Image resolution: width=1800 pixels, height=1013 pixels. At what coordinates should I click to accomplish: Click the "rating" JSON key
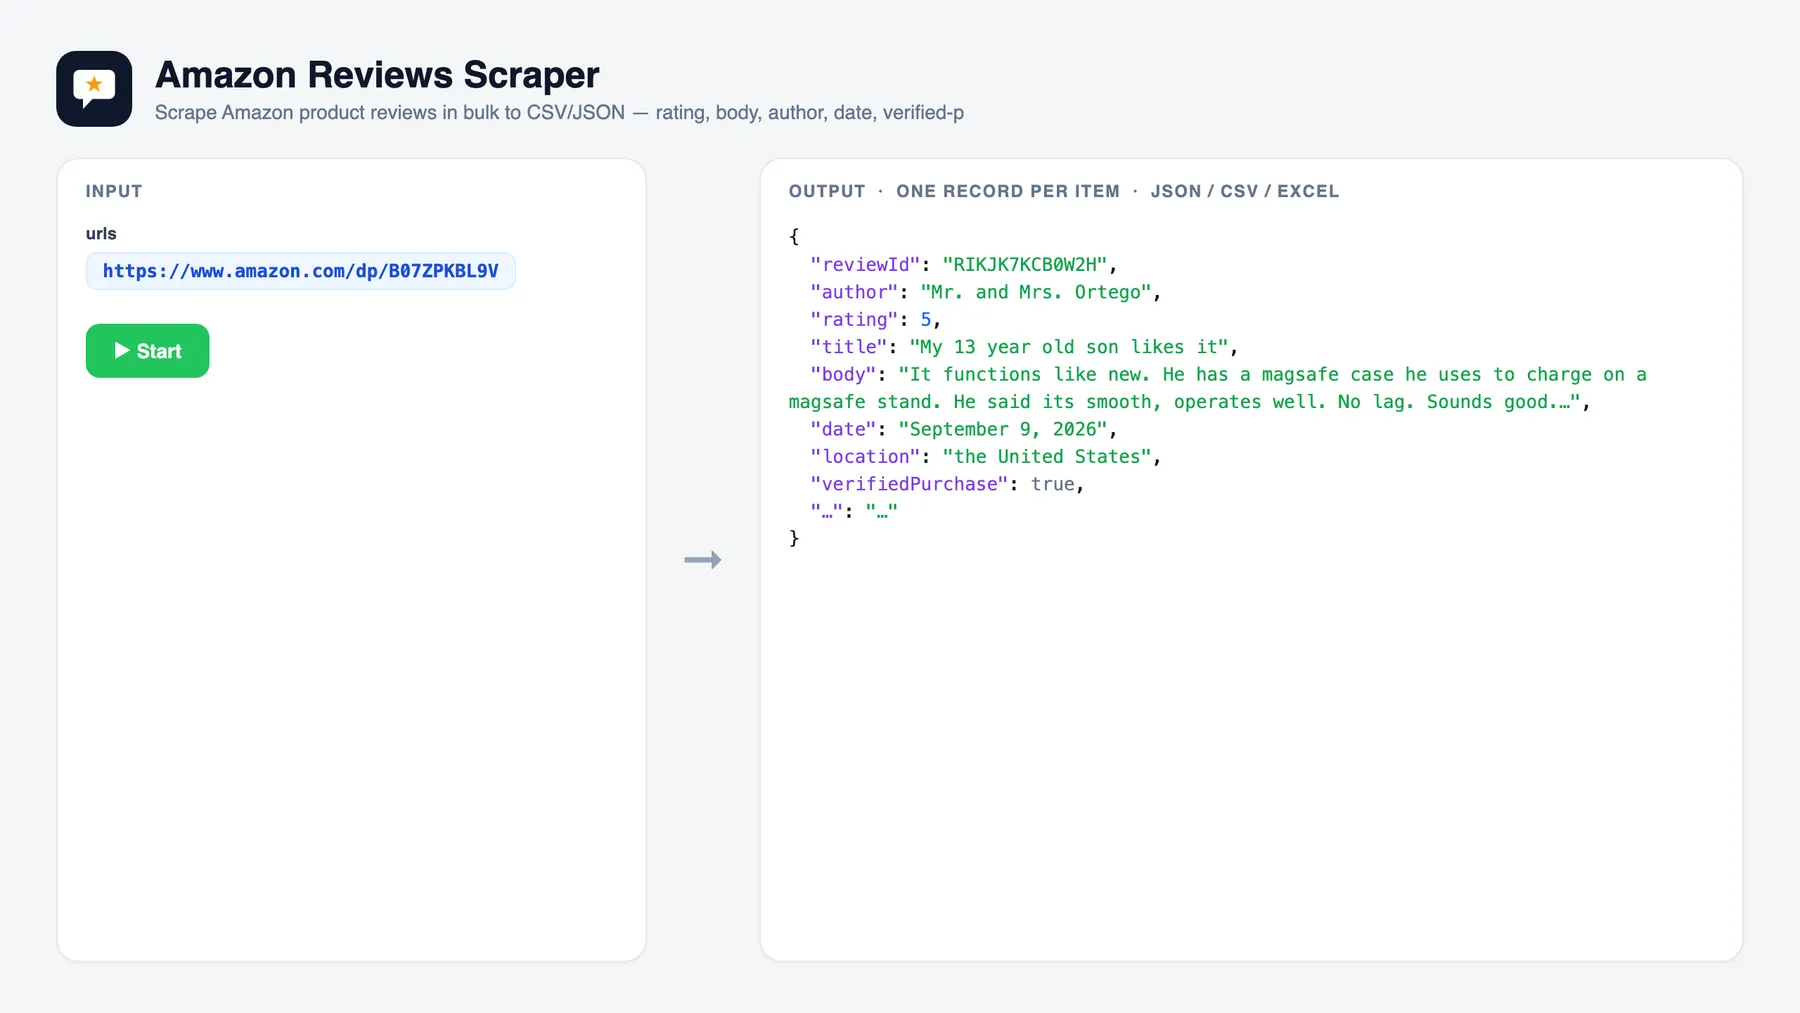[854, 320]
